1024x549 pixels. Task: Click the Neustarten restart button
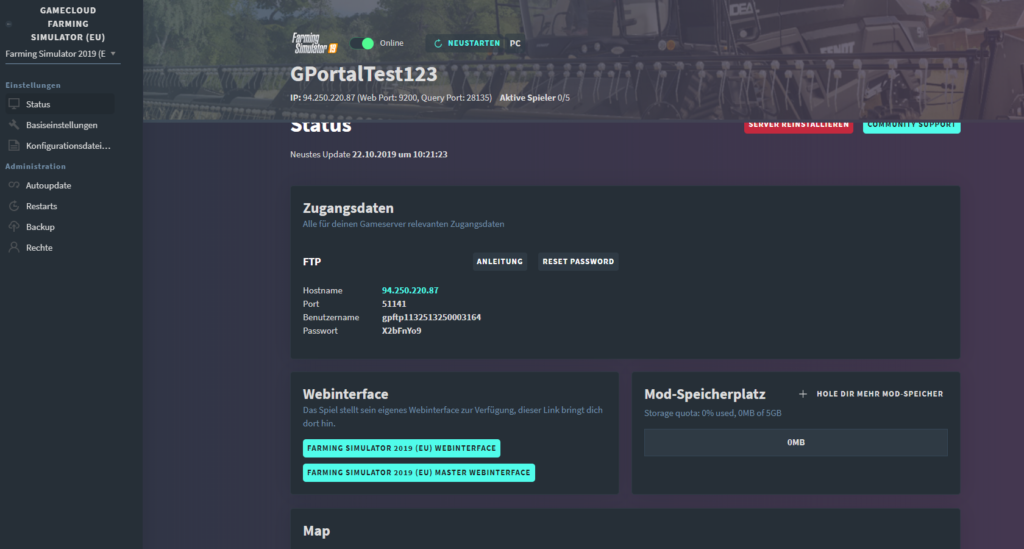point(466,43)
